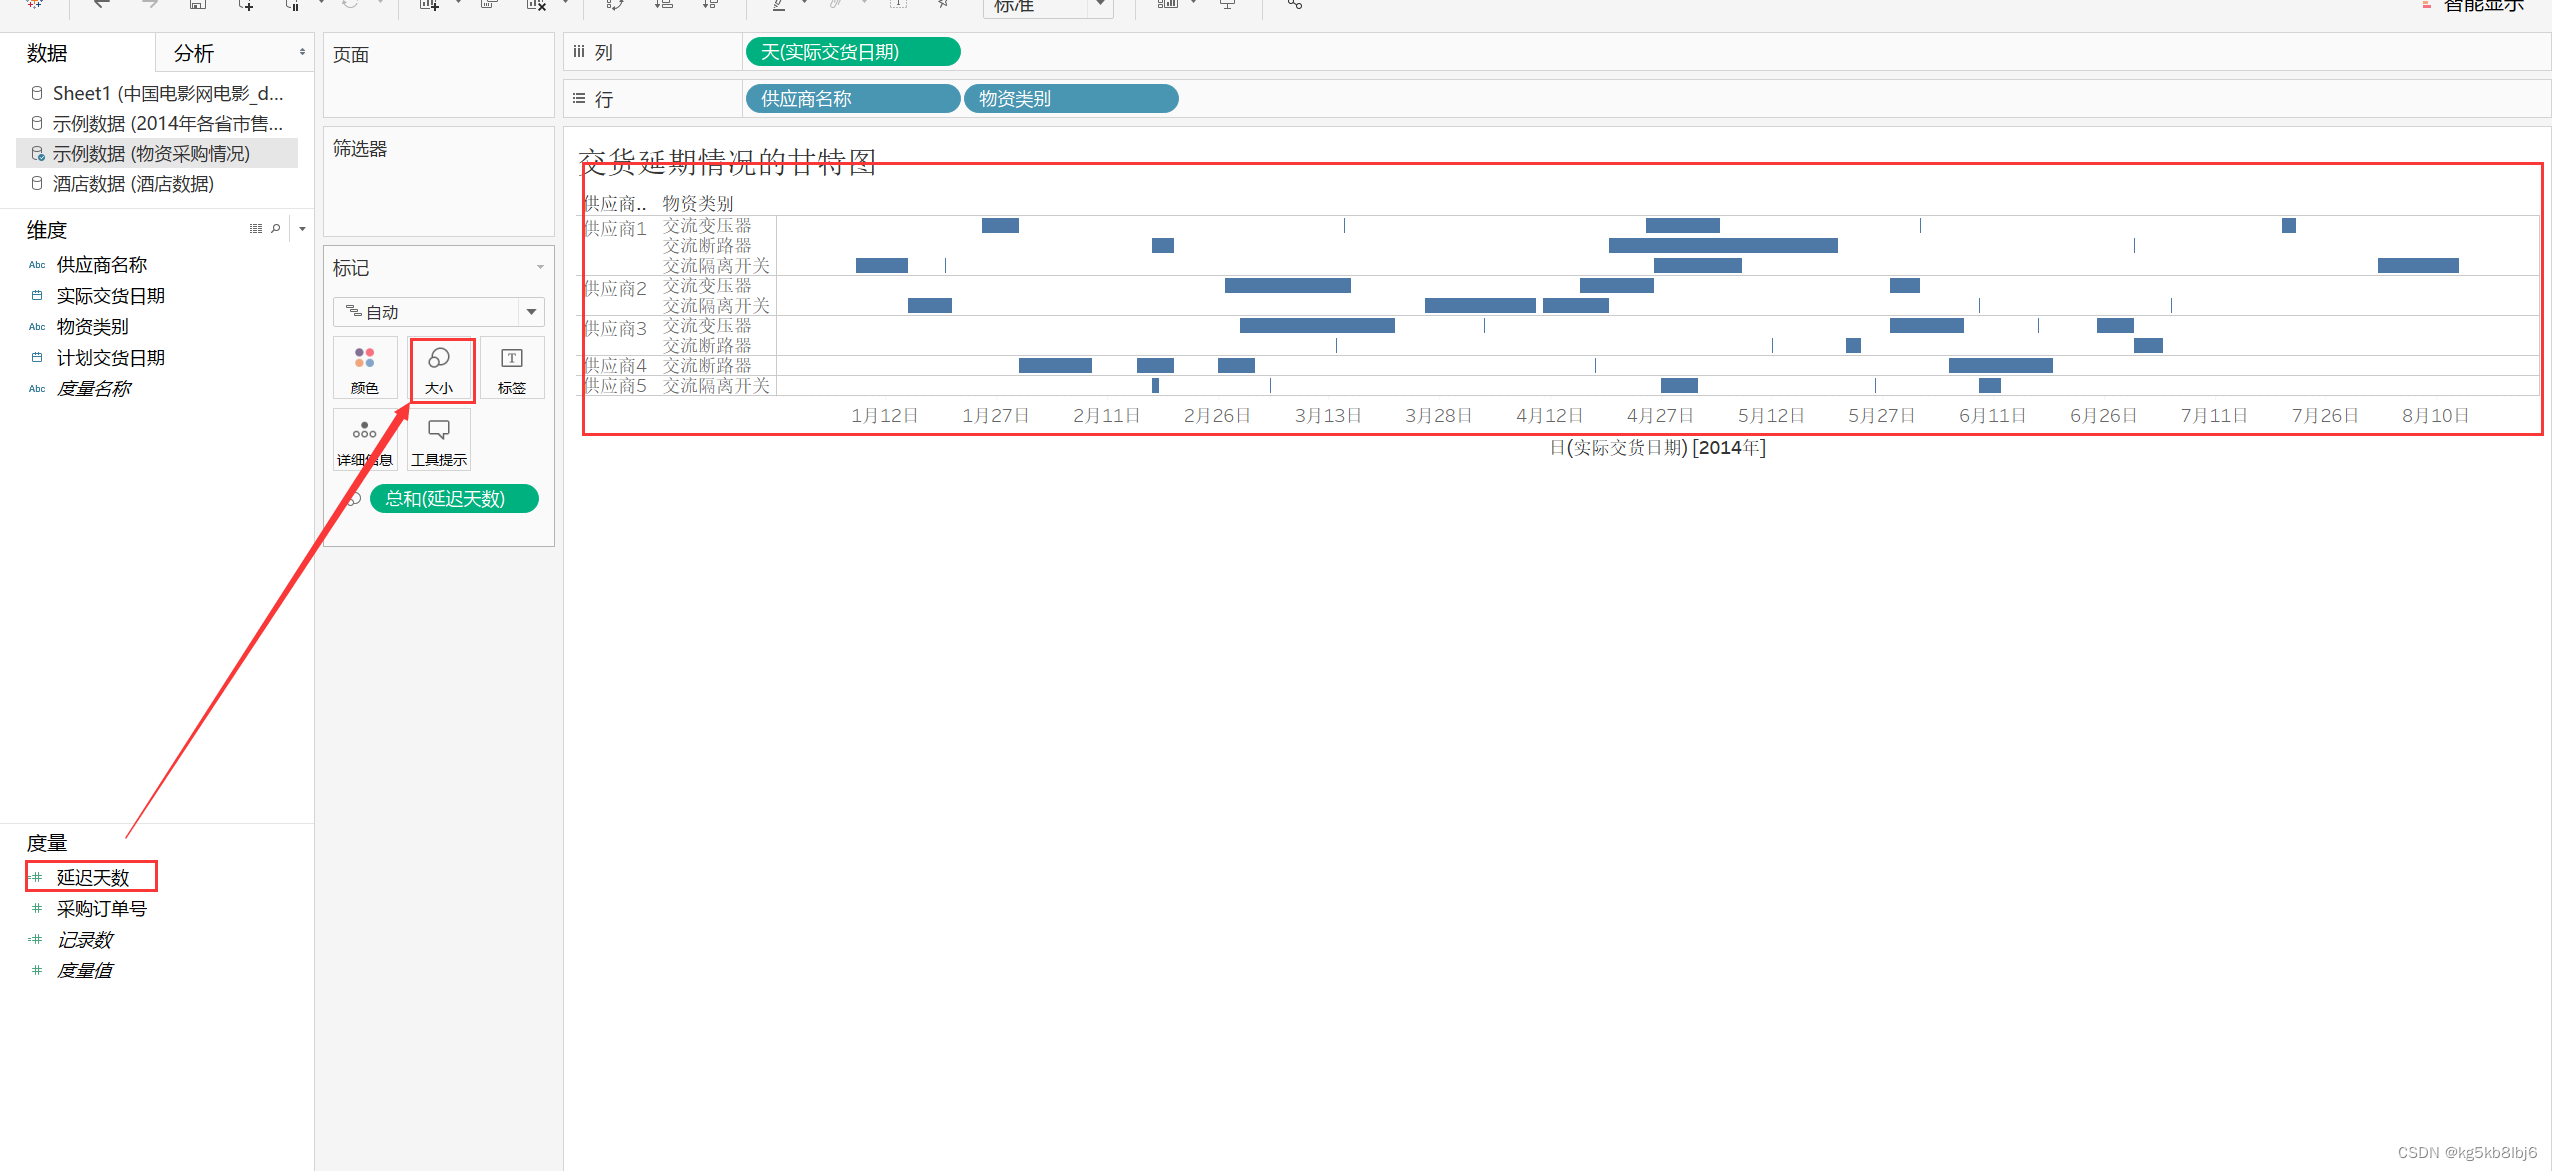This screenshot has width=2552, height=1171.
Task: Open the 标记 card menu arrow
Action: tap(540, 268)
